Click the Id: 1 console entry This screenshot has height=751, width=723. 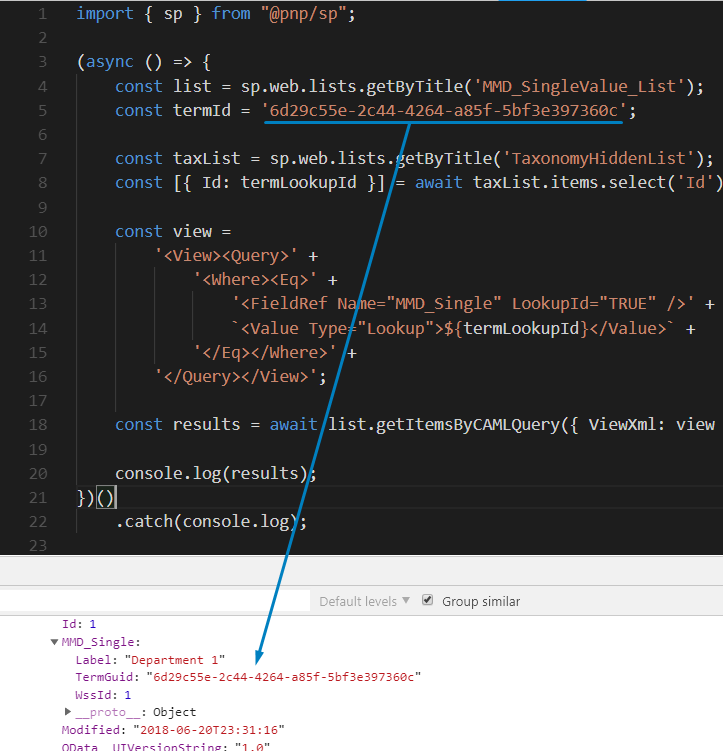pyautogui.click(x=79, y=624)
